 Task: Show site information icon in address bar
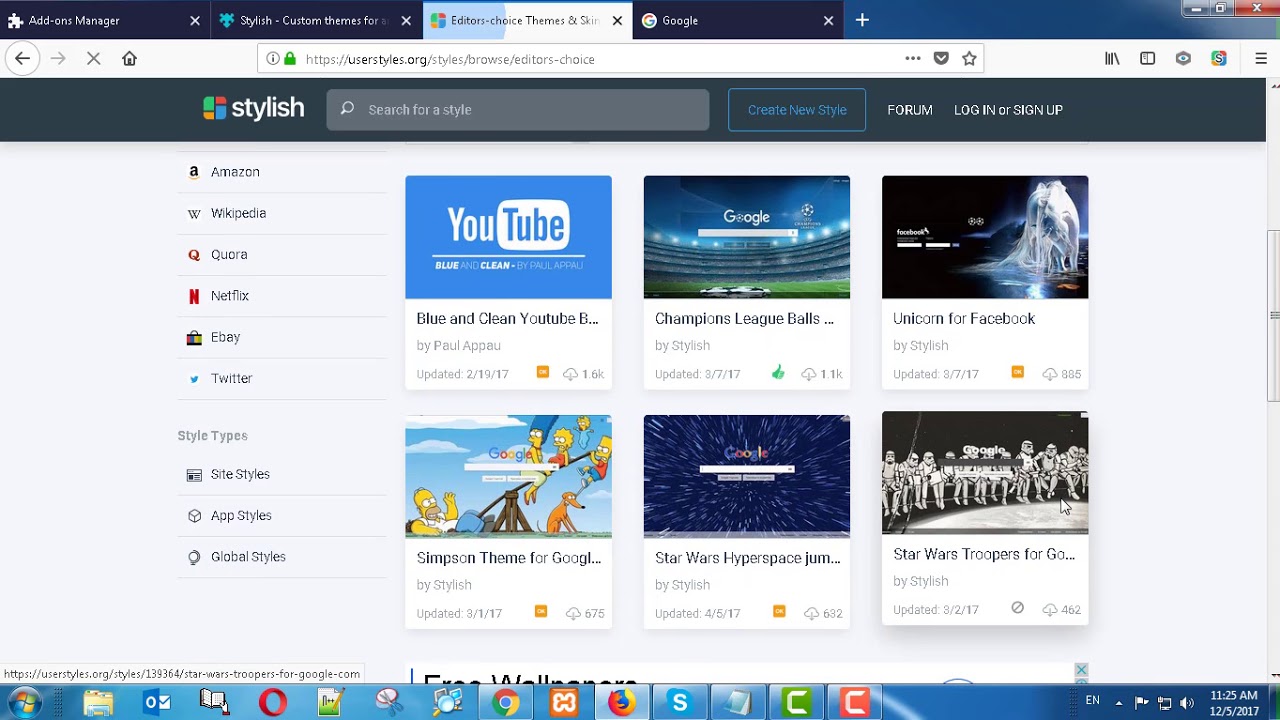click(272, 59)
